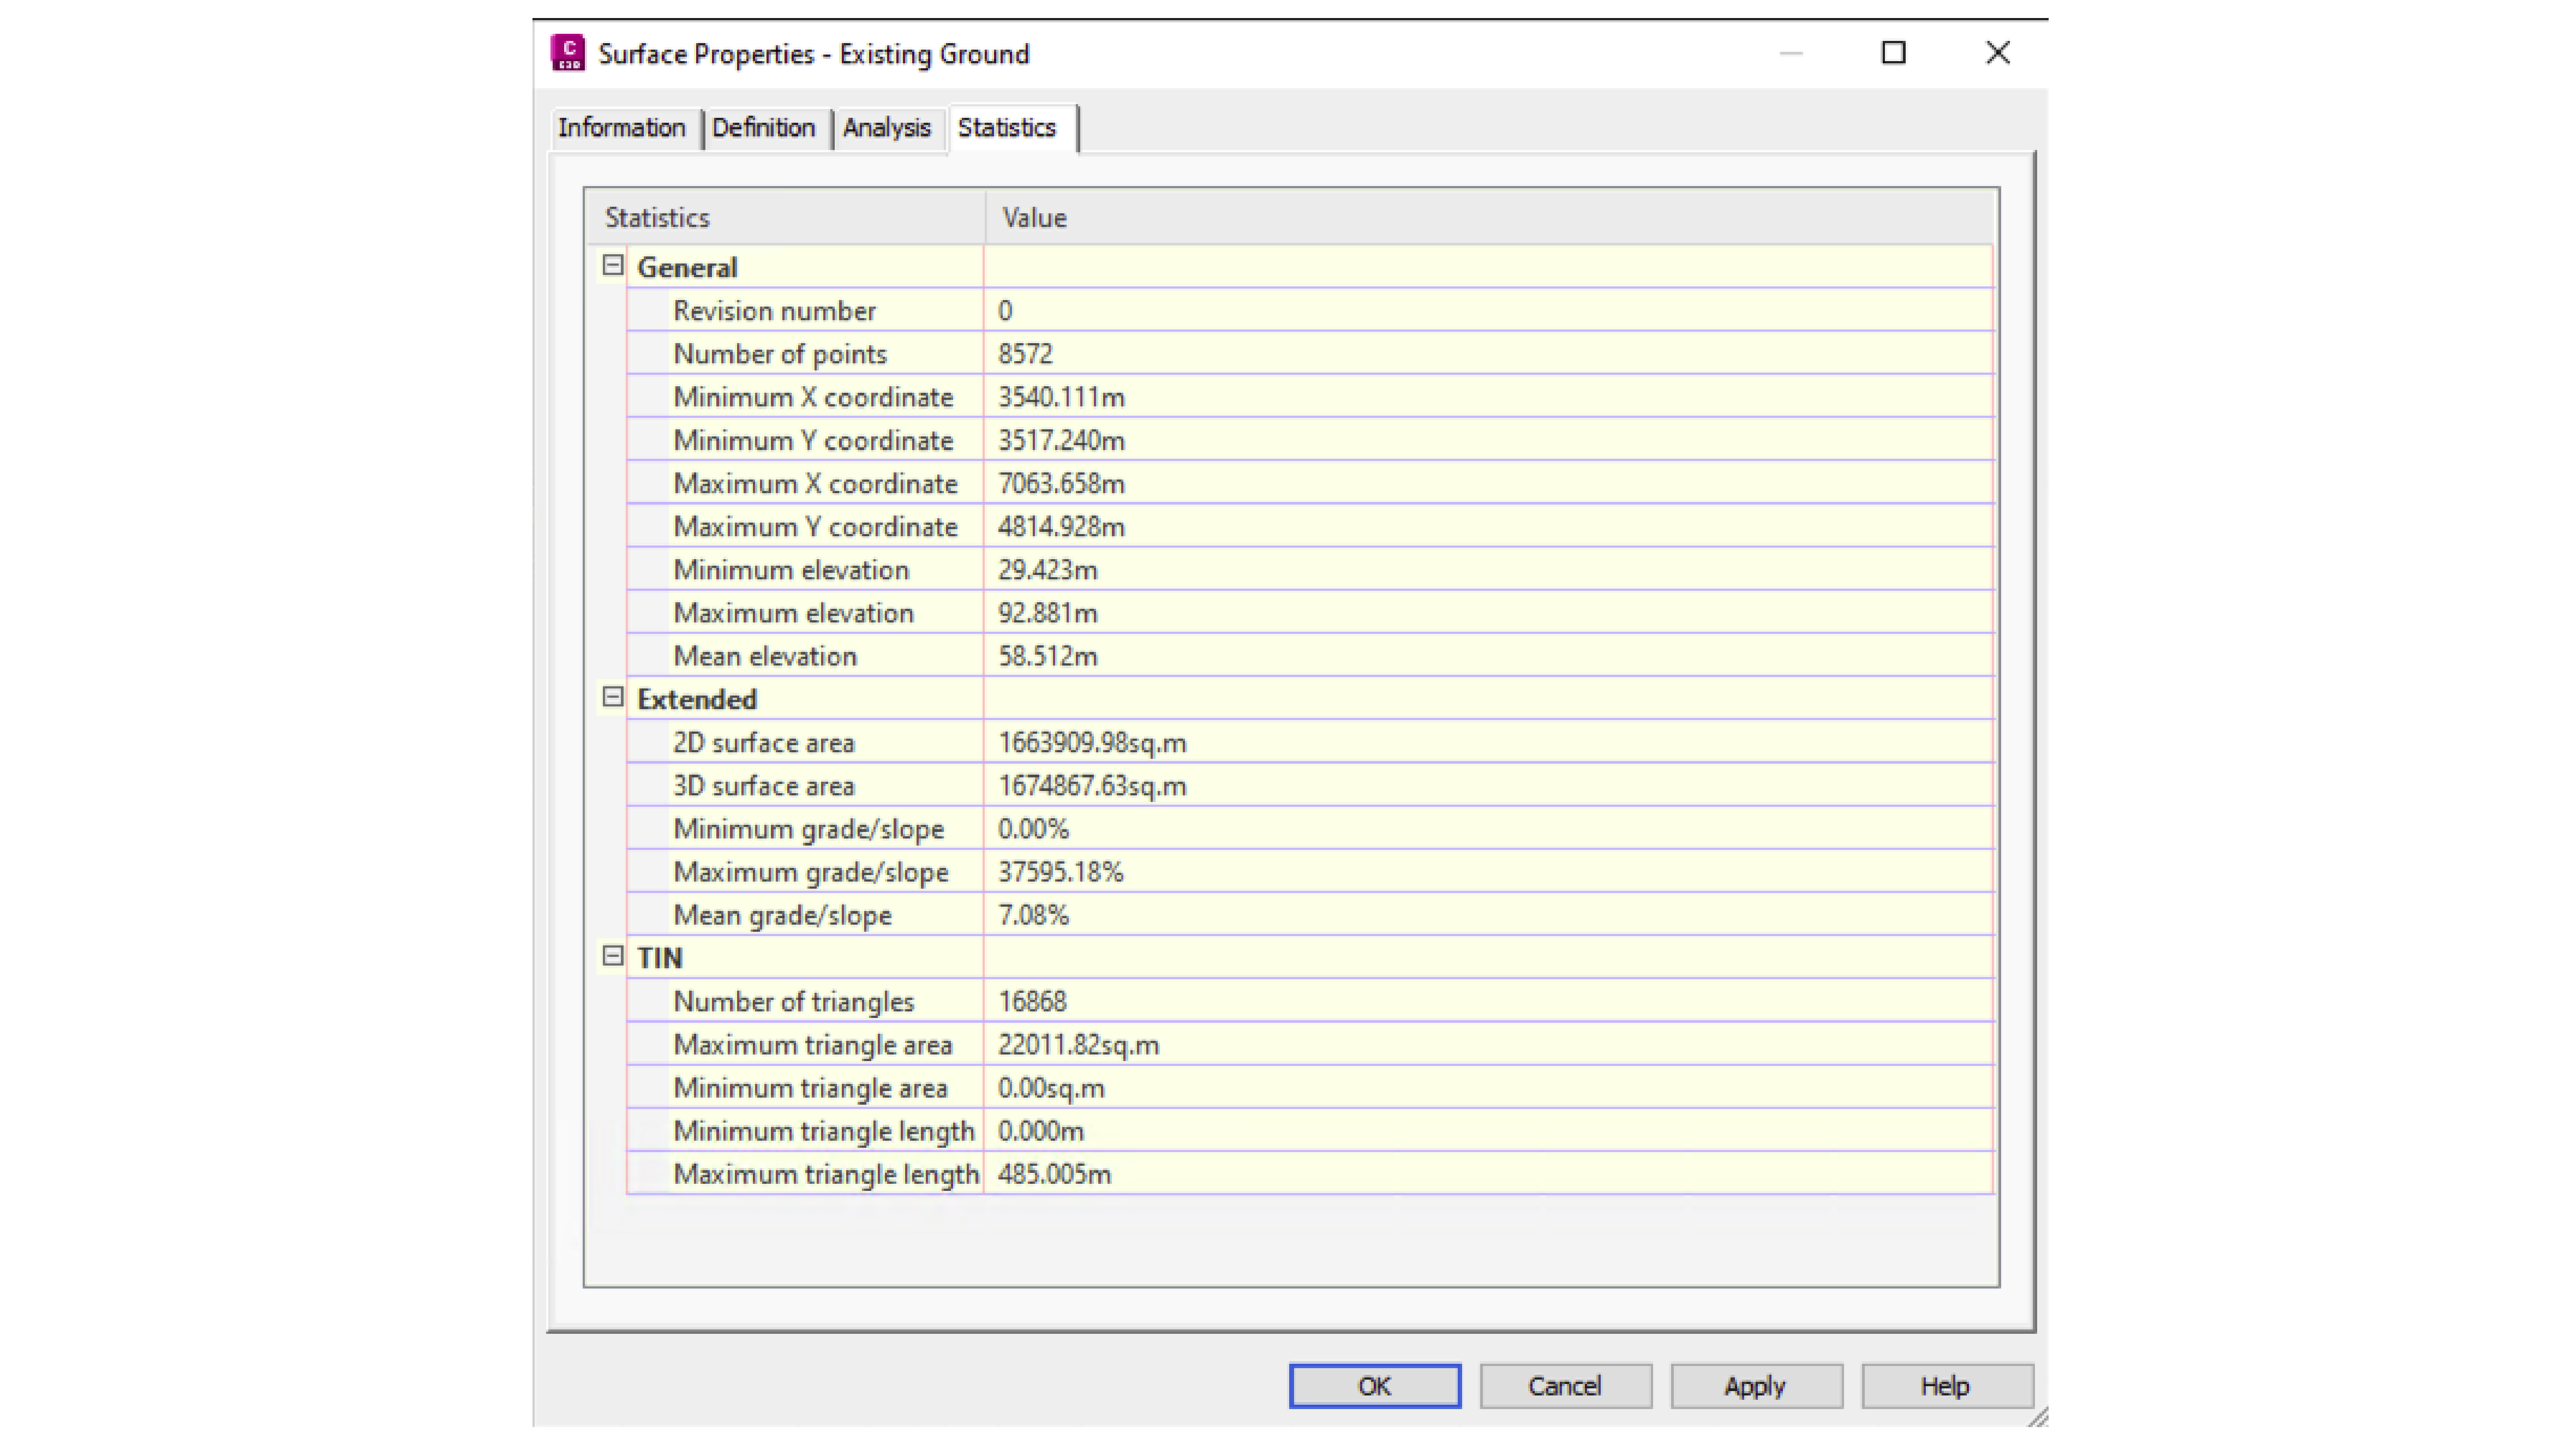Maximize the Surface Properties dialog
The image size is (2574, 1456).
click(1893, 53)
